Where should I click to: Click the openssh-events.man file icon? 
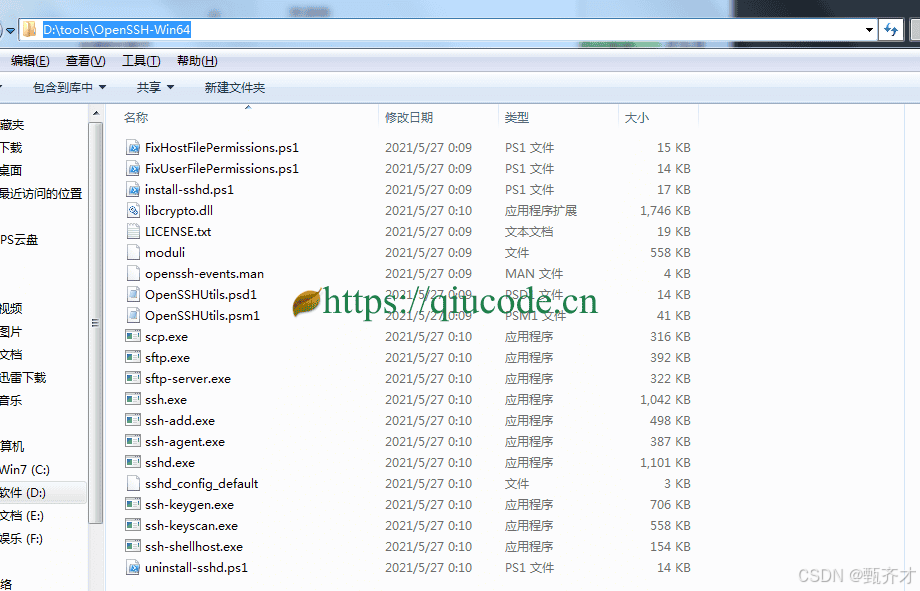coord(133,273)
